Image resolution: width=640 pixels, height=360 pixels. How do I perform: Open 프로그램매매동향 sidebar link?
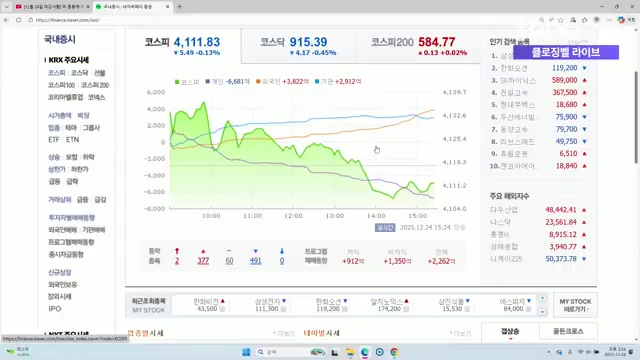click(x=71, y=242)
